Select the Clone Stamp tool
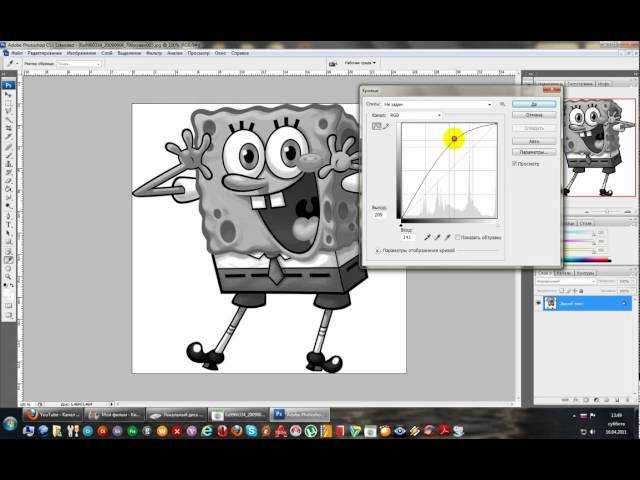640x480 pixels. [x=8, y=165]
